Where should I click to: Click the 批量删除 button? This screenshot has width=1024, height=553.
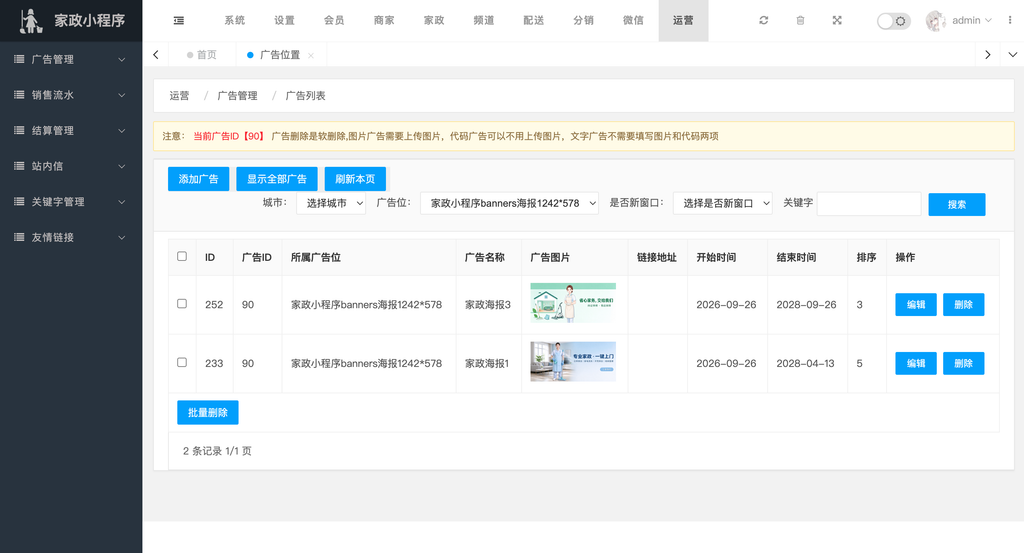click(x=208, y=413)
